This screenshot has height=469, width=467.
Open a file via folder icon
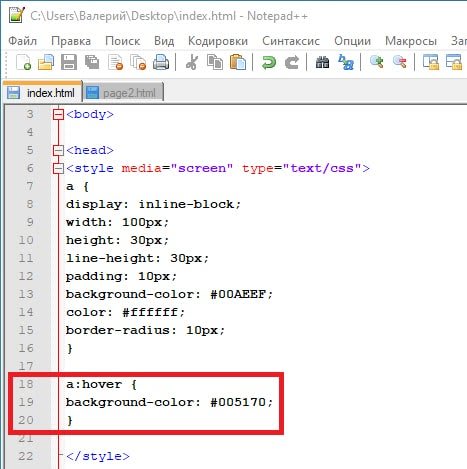pyautogui.click(x=46, y=62)
